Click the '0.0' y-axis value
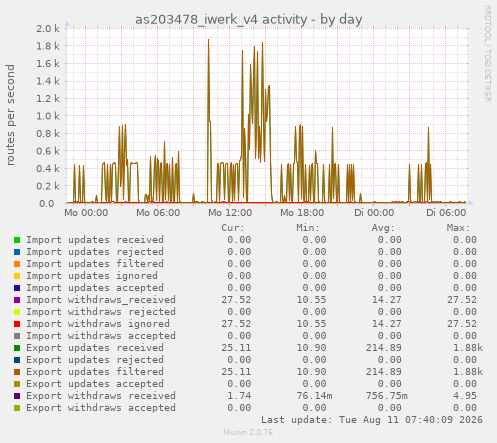The image size is (497, 443). coord(47,204)
